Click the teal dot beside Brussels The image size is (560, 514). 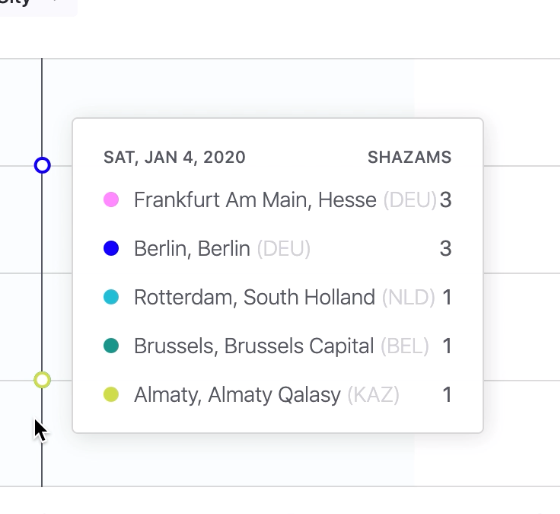(x=111, y=346)
